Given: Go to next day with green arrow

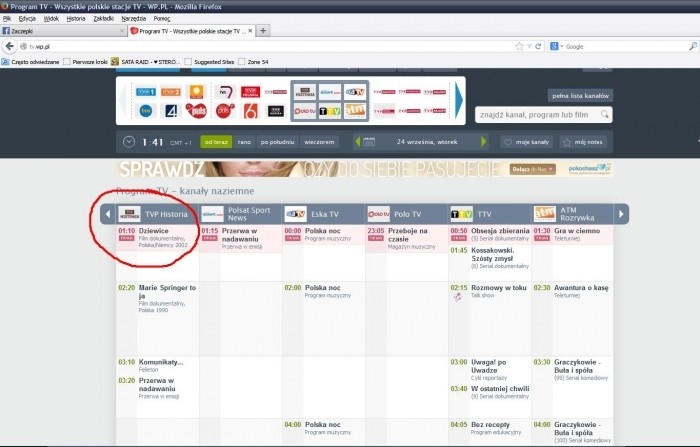Looking at the screenshot, I should click(x=468, y=142).
